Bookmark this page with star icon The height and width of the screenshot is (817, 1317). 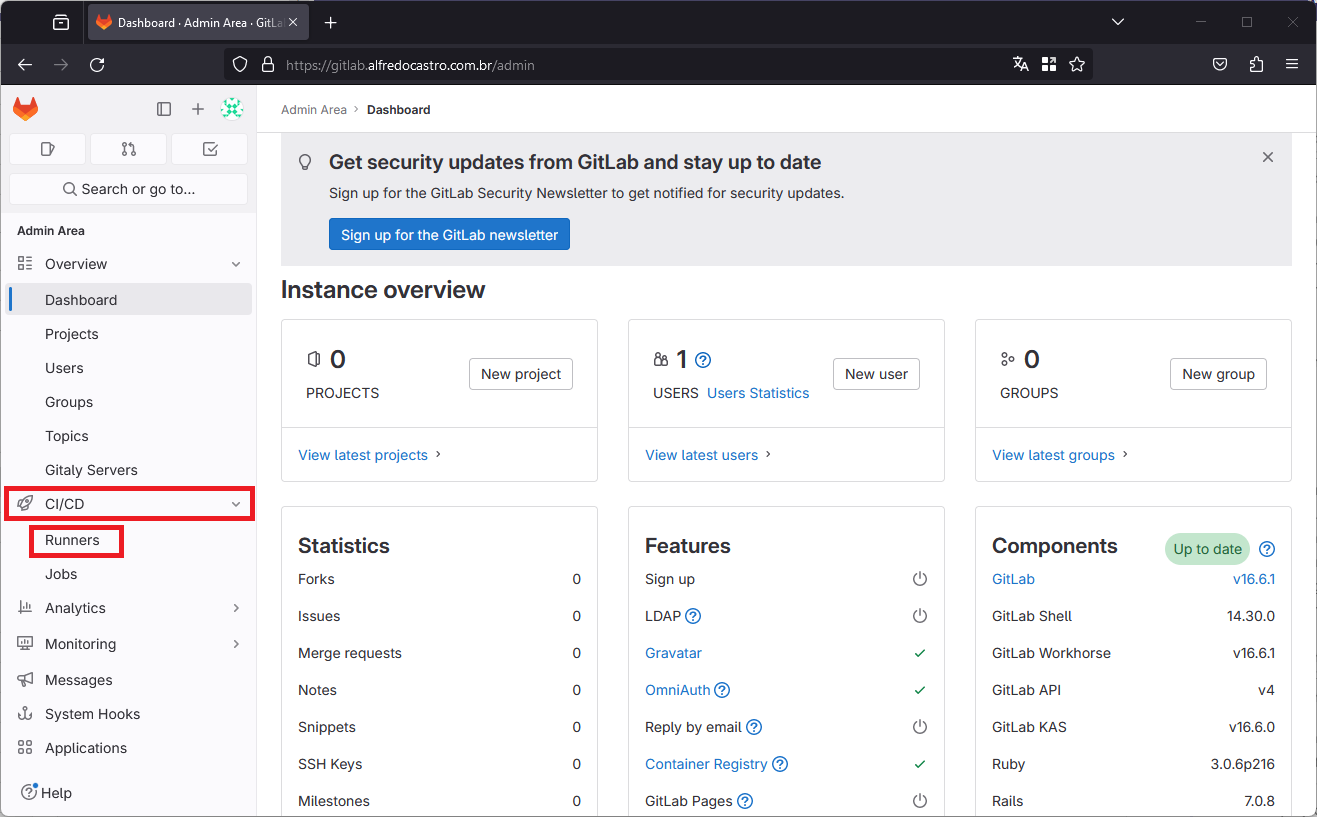tap(1077, 64)
